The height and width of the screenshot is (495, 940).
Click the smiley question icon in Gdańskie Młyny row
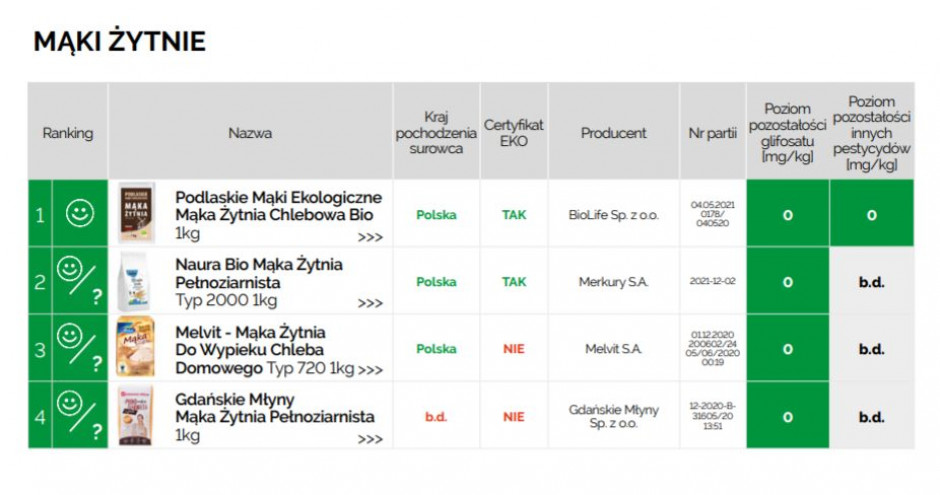(x=80, y=416)
